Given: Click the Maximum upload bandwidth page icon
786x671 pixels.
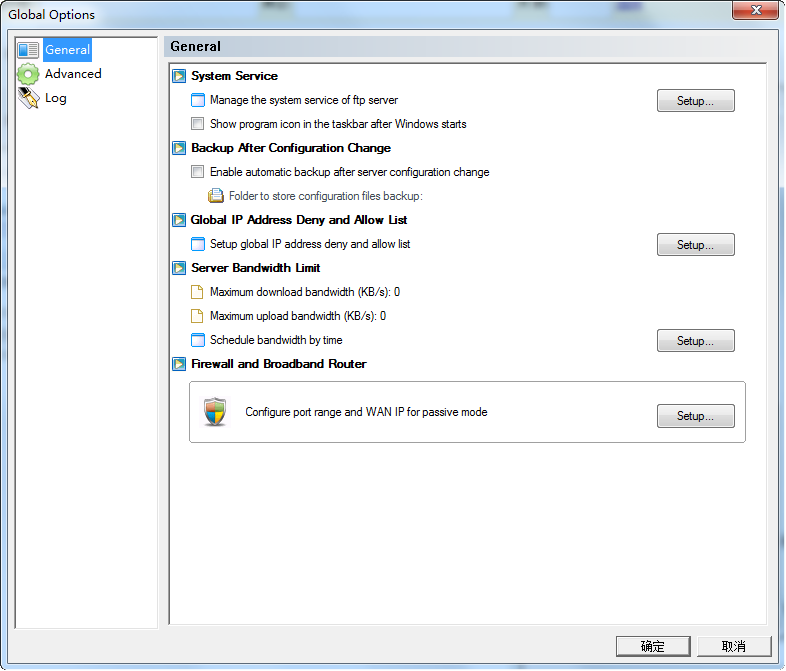Looking at the screenshot, I should [x=198, y=316].
